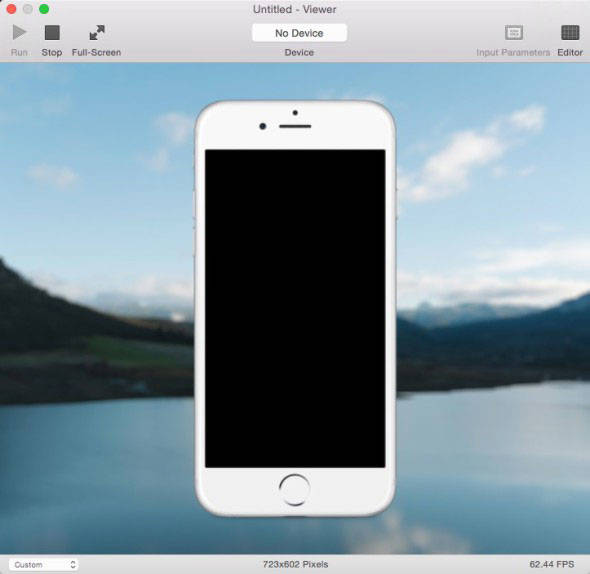
Task: Click the grayed minimize window button
Action: click(x=28, y=9)
